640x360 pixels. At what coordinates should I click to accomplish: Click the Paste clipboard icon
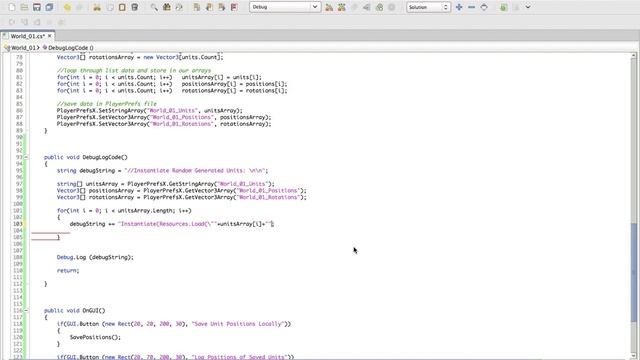(x=122, y=7)
